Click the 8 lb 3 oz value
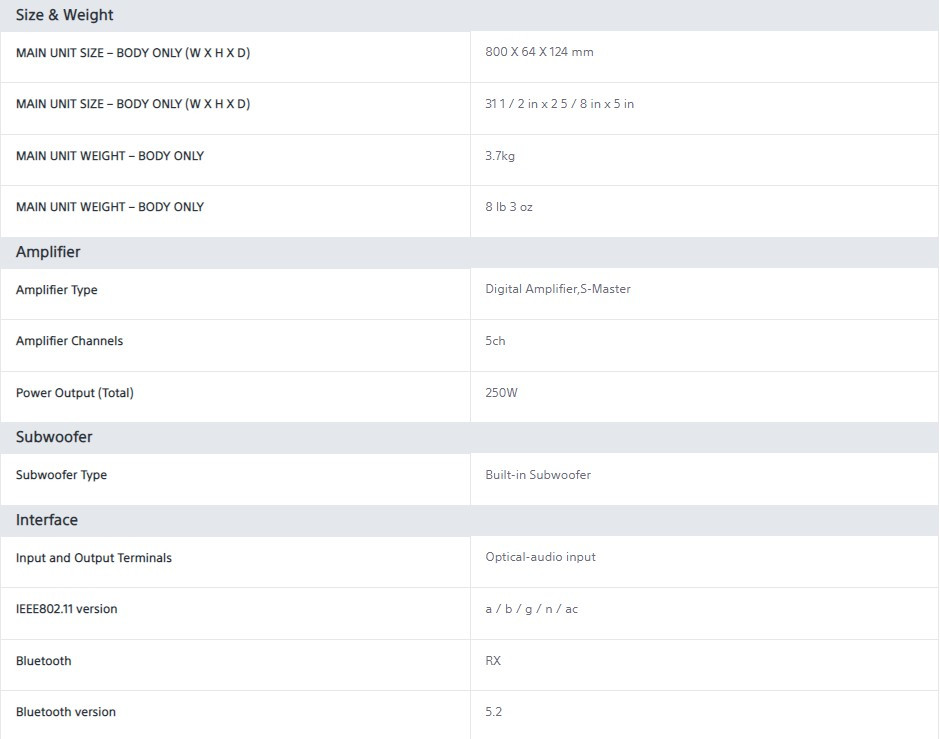This screenshot has width=940, height=739. [509, 207]
